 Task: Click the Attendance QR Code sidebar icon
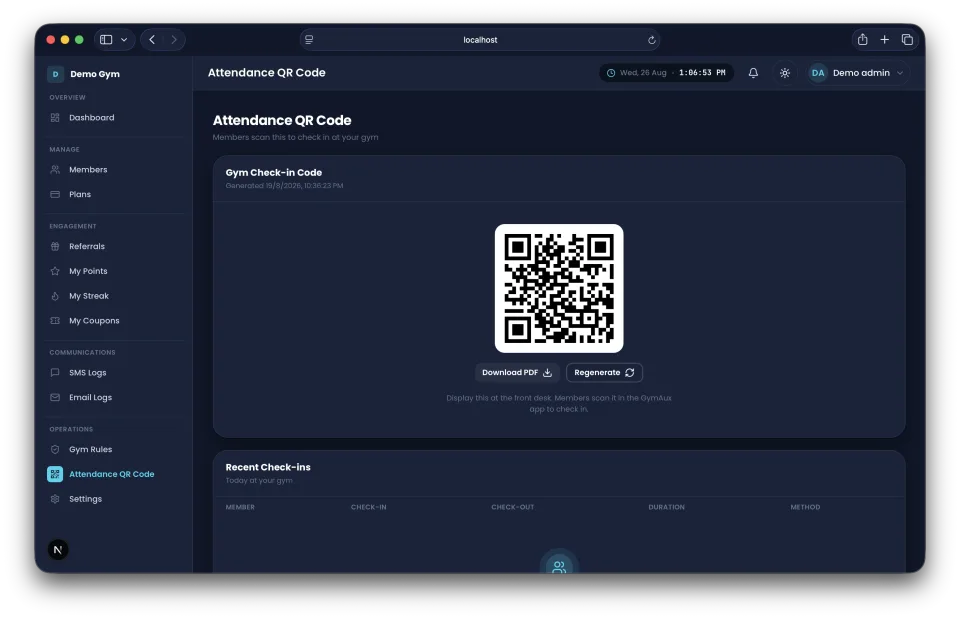click(x=55, y=474)
